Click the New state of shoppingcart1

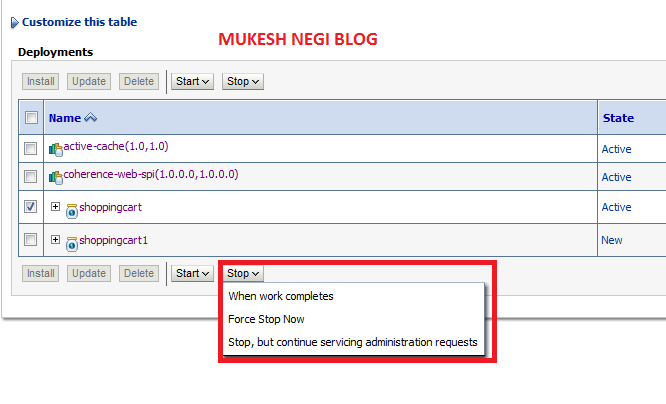coord(612,240)
